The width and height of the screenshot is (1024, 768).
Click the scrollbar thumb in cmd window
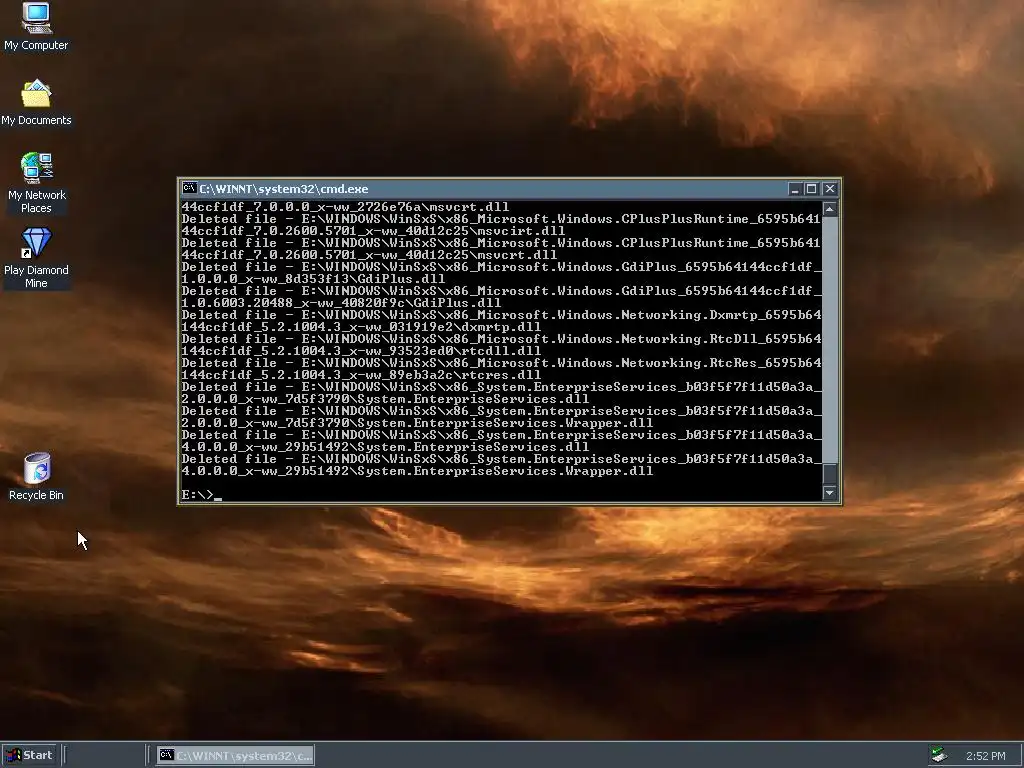(829, 473)
